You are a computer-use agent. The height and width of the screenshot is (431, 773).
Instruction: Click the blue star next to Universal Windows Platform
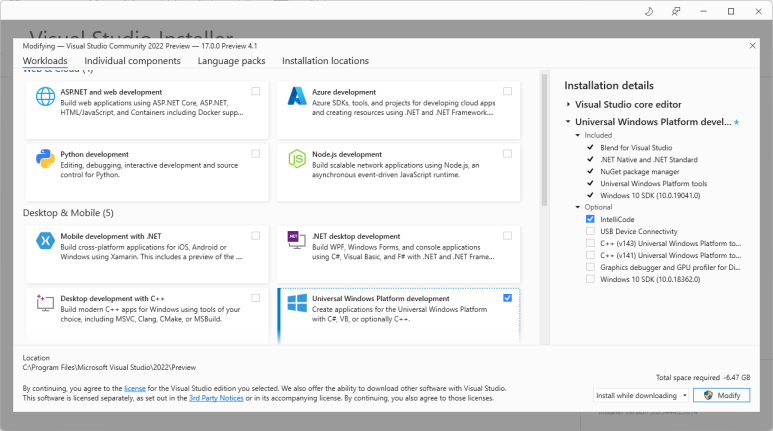[x=737, y=122]
